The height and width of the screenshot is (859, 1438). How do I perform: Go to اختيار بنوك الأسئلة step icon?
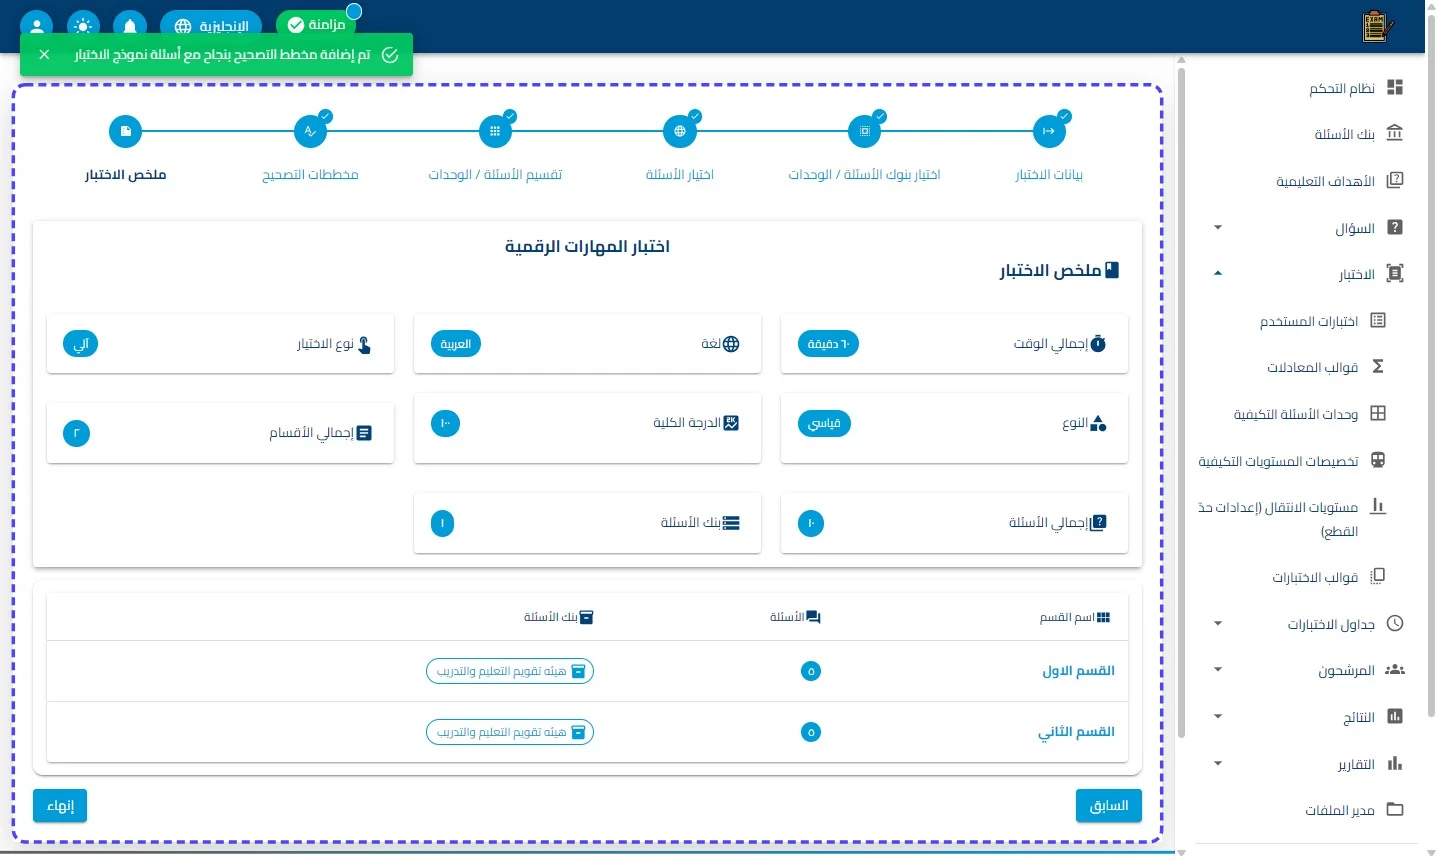coord(864,131)
